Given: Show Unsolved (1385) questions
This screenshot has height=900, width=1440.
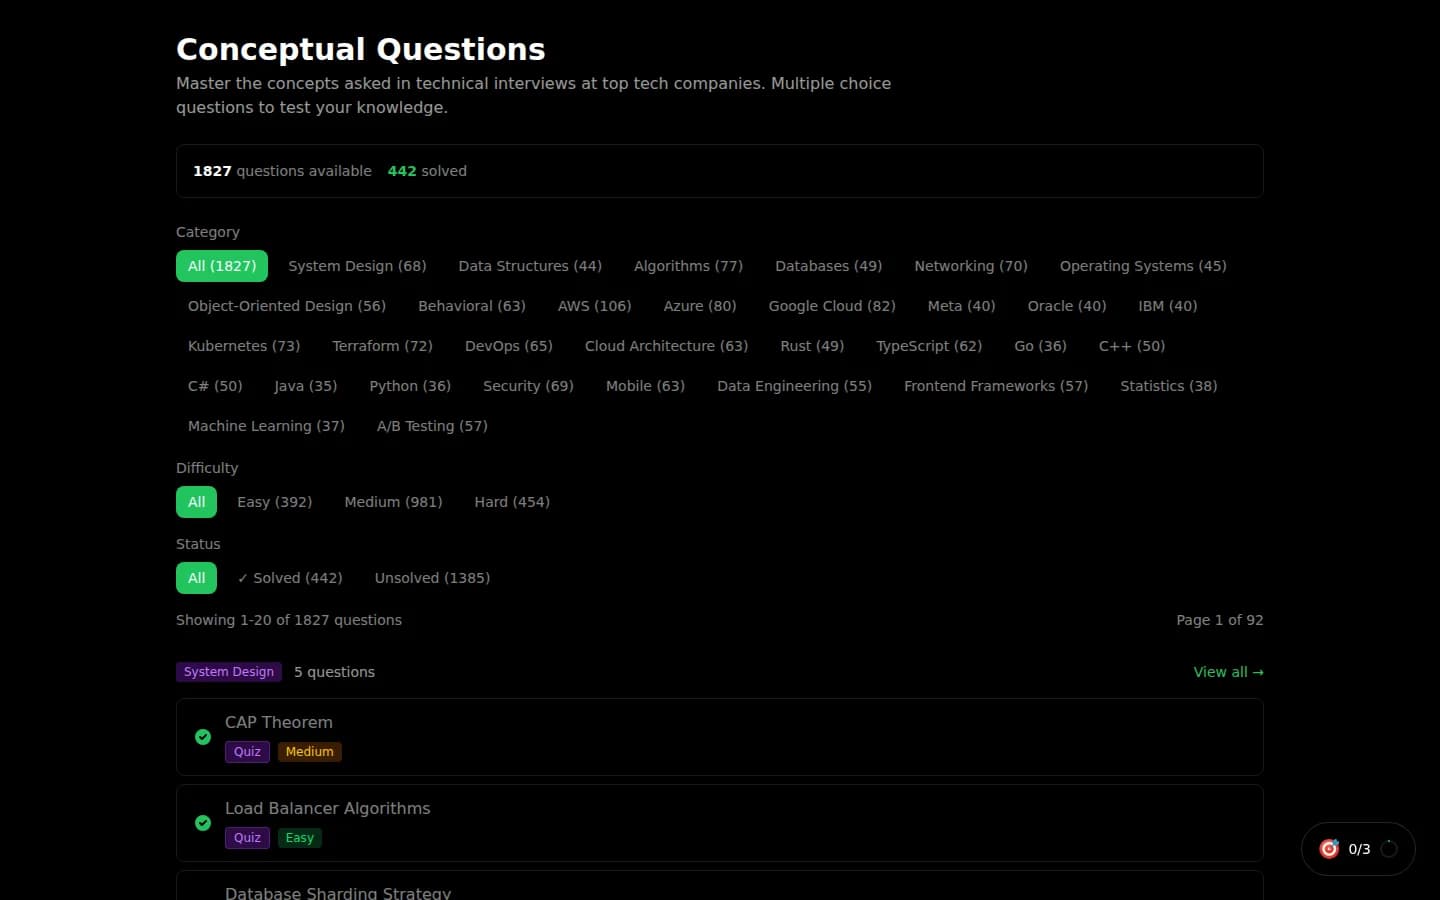Looking at the screenshot, I should coord(432,578).
